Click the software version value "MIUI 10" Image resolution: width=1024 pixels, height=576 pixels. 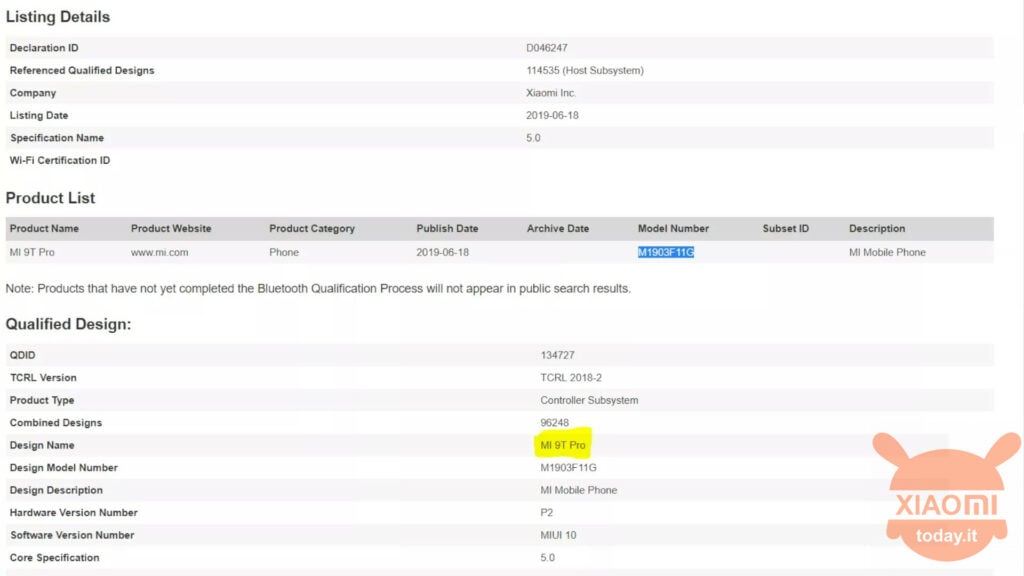[x=558, y=536]
